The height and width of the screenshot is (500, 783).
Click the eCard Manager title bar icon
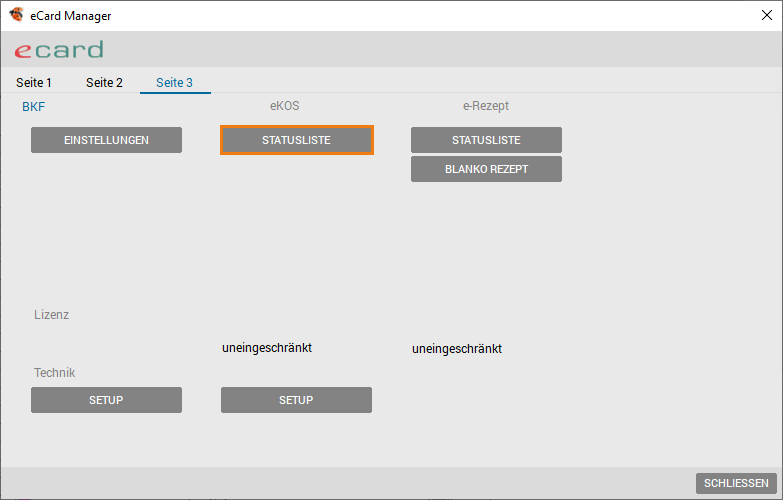click(16, 15)
